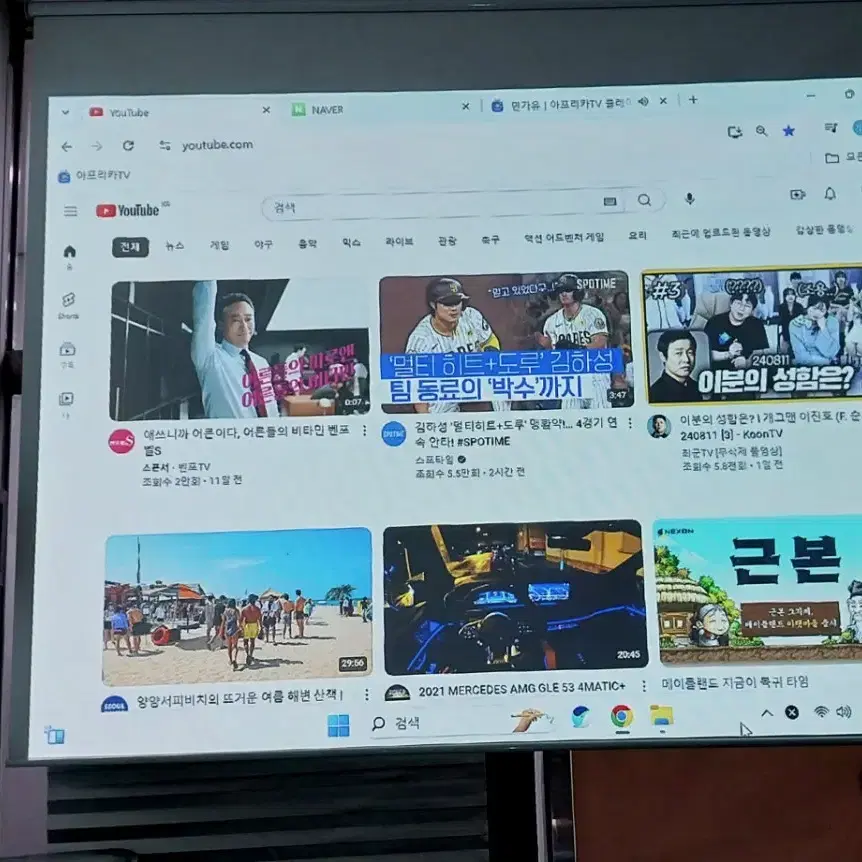Open the YouTube hamburger guide menu
The width and height of the screenshot is (862, 862).
(70, 211)
